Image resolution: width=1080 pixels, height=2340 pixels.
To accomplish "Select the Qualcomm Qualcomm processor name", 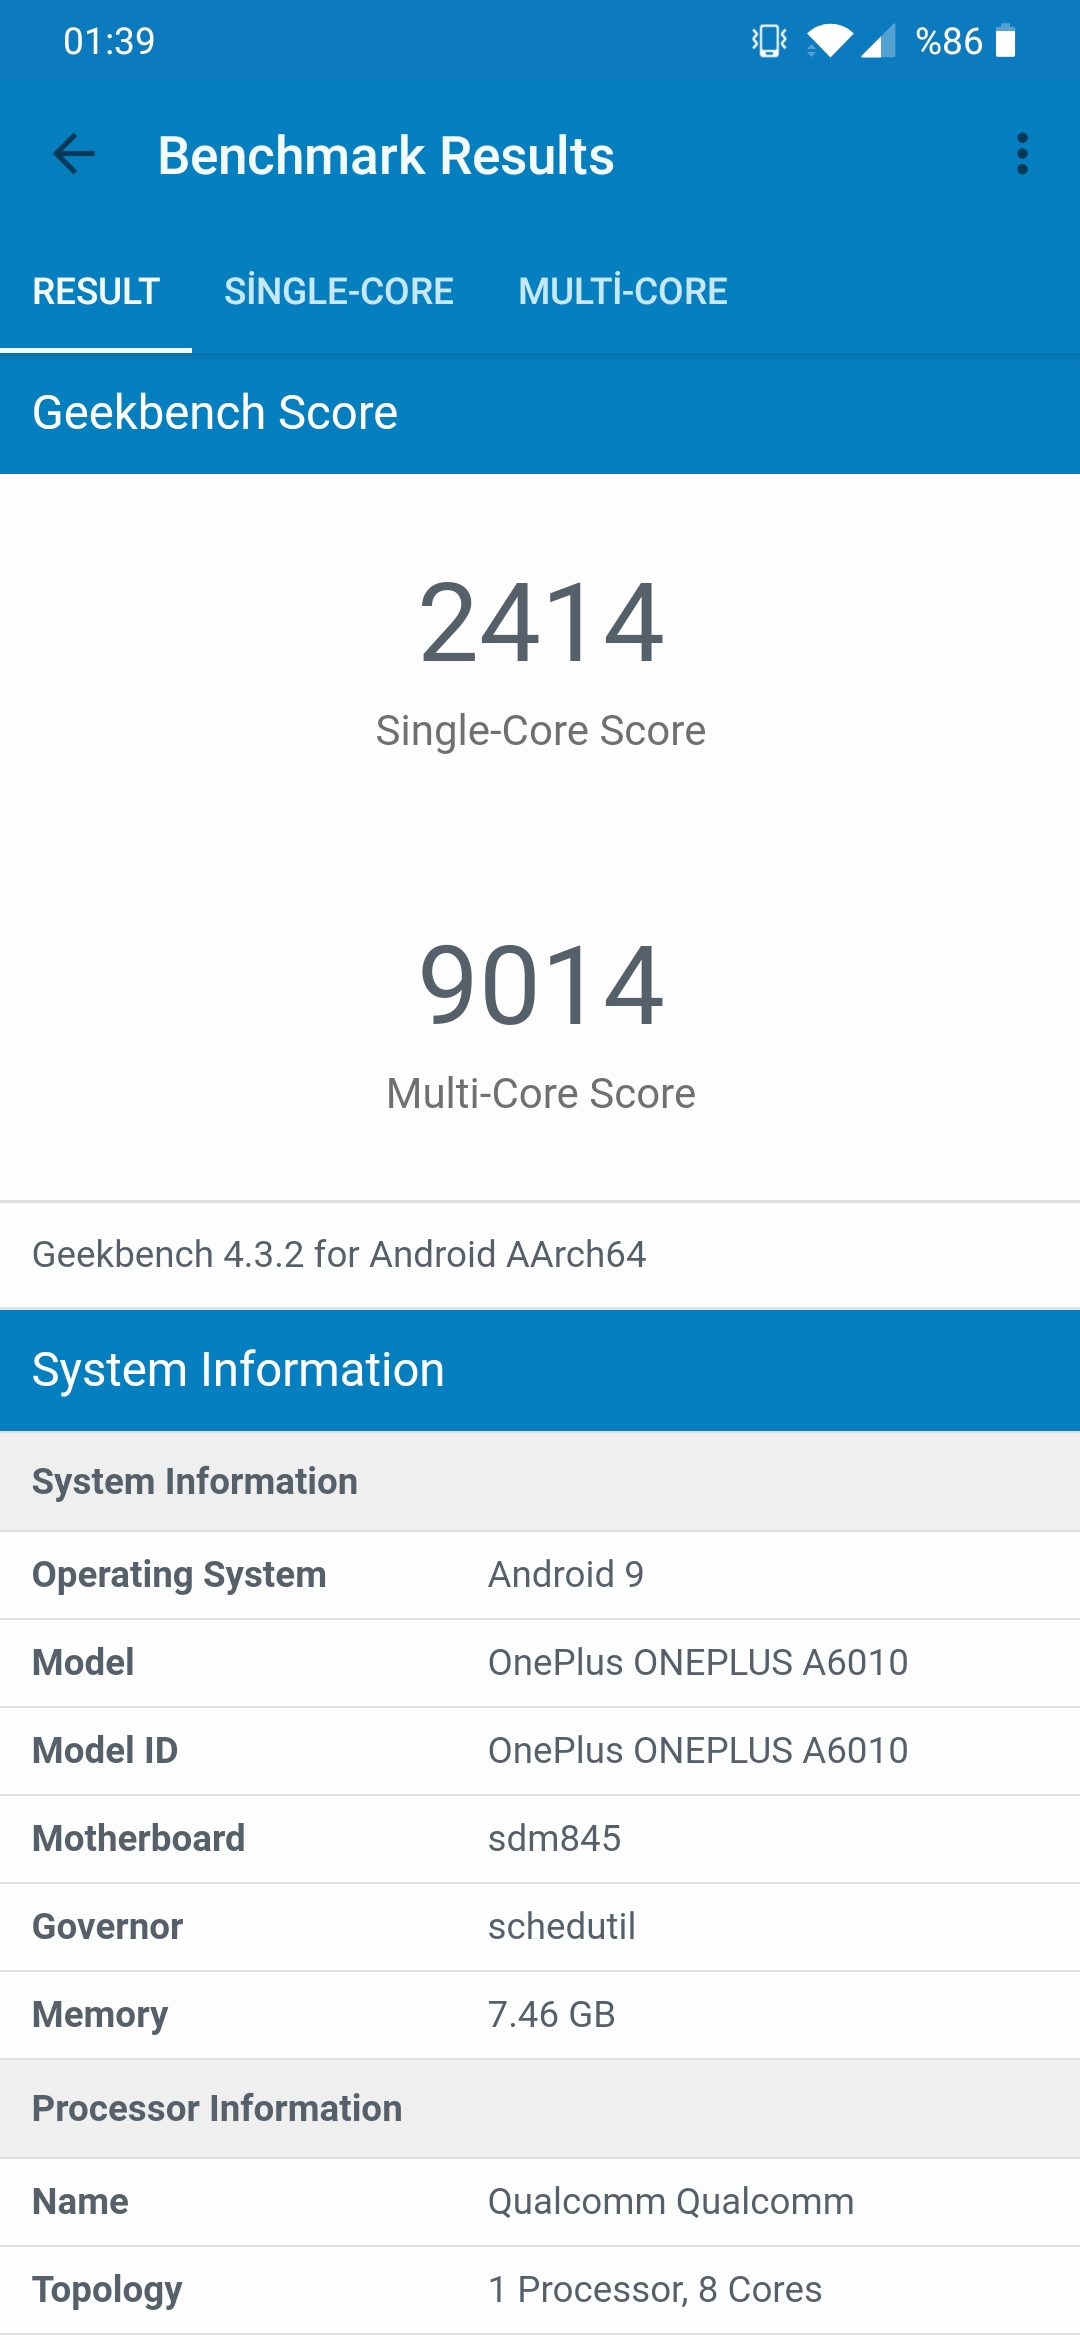I will (x=671, y=2201).
